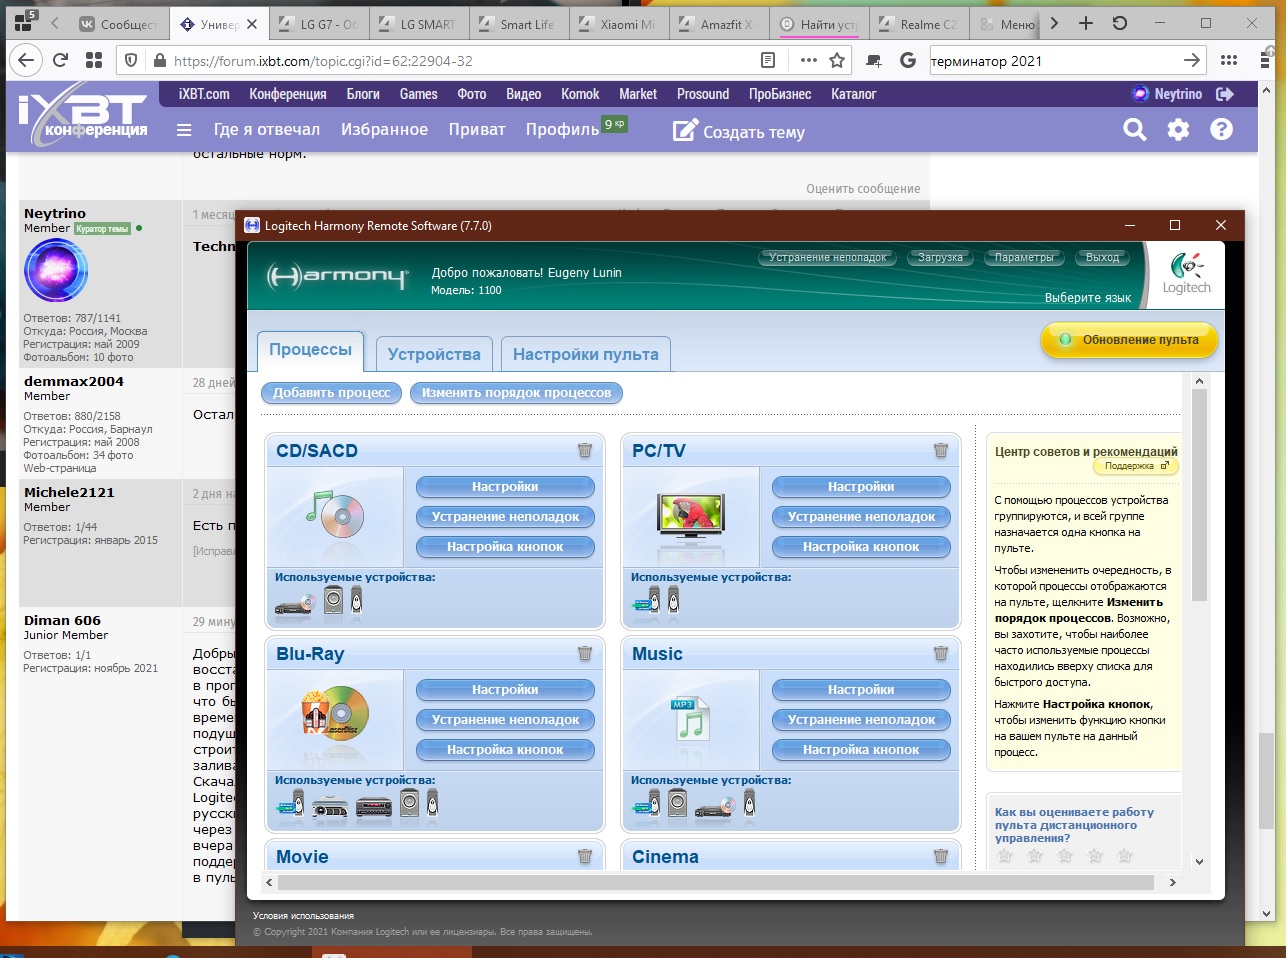The width and height of the screenshot is (1286, 958).
Task: Click trash icon on PC/TV activity
Action: tap(940, 451)
